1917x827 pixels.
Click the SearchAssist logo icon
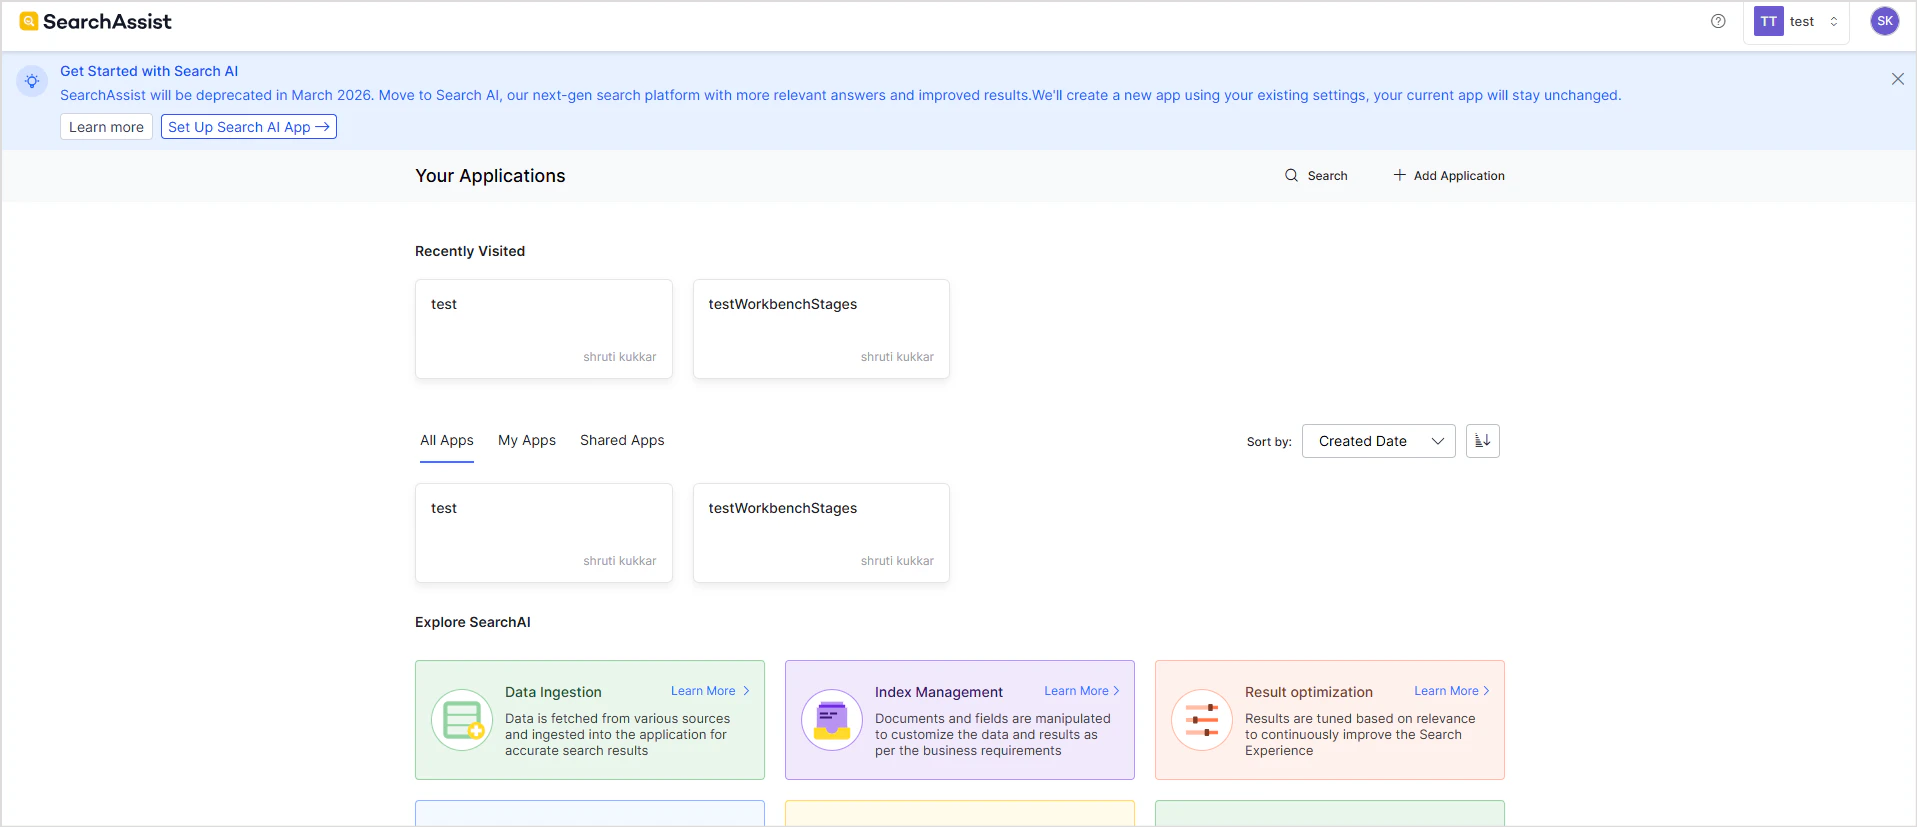29,21
